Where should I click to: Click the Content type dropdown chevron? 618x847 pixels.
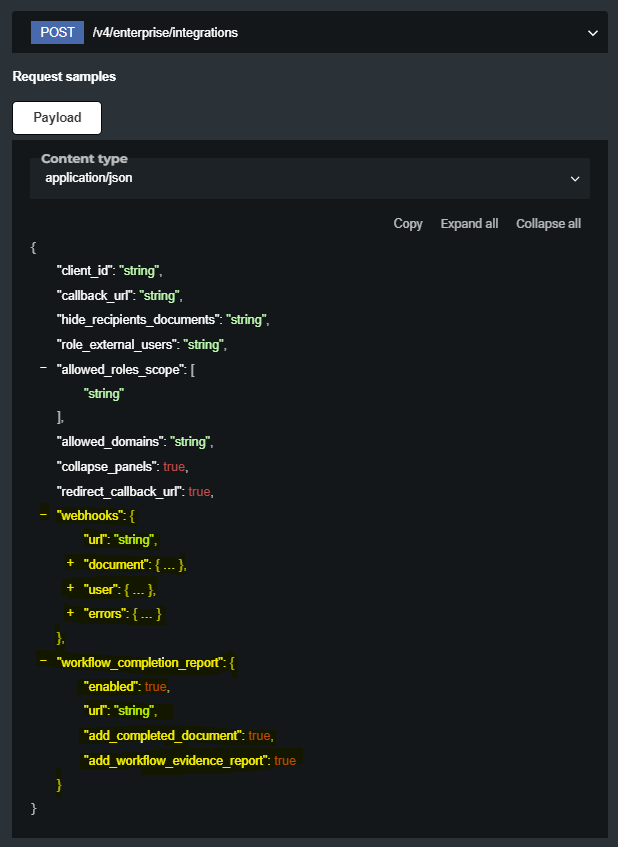[x=575, y=179]
